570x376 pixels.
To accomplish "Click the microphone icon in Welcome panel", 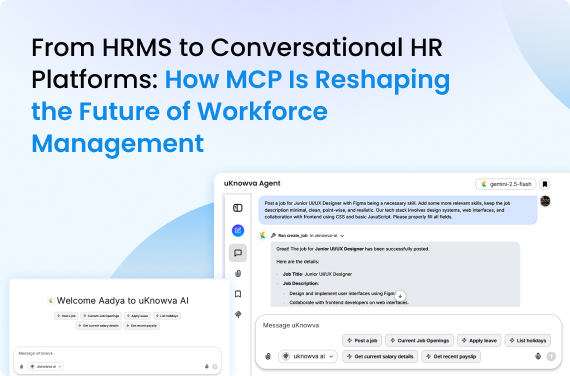I will click(x=207, y=367).
